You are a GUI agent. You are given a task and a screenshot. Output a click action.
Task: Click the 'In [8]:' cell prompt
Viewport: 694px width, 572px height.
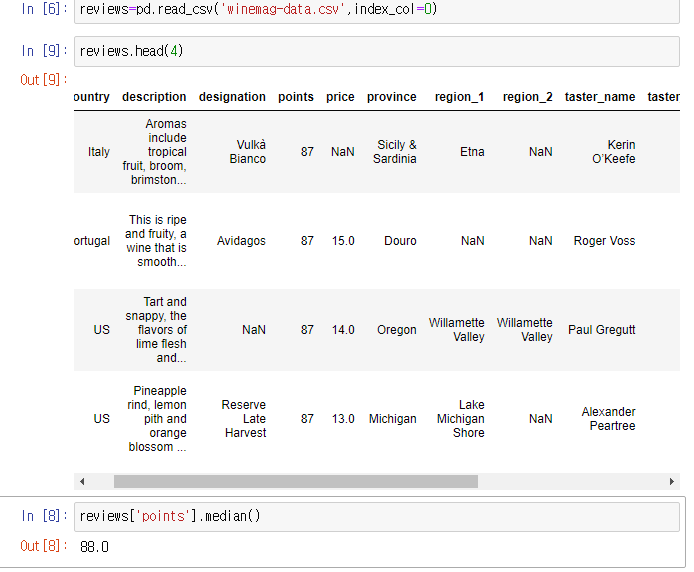click(44, 517)
